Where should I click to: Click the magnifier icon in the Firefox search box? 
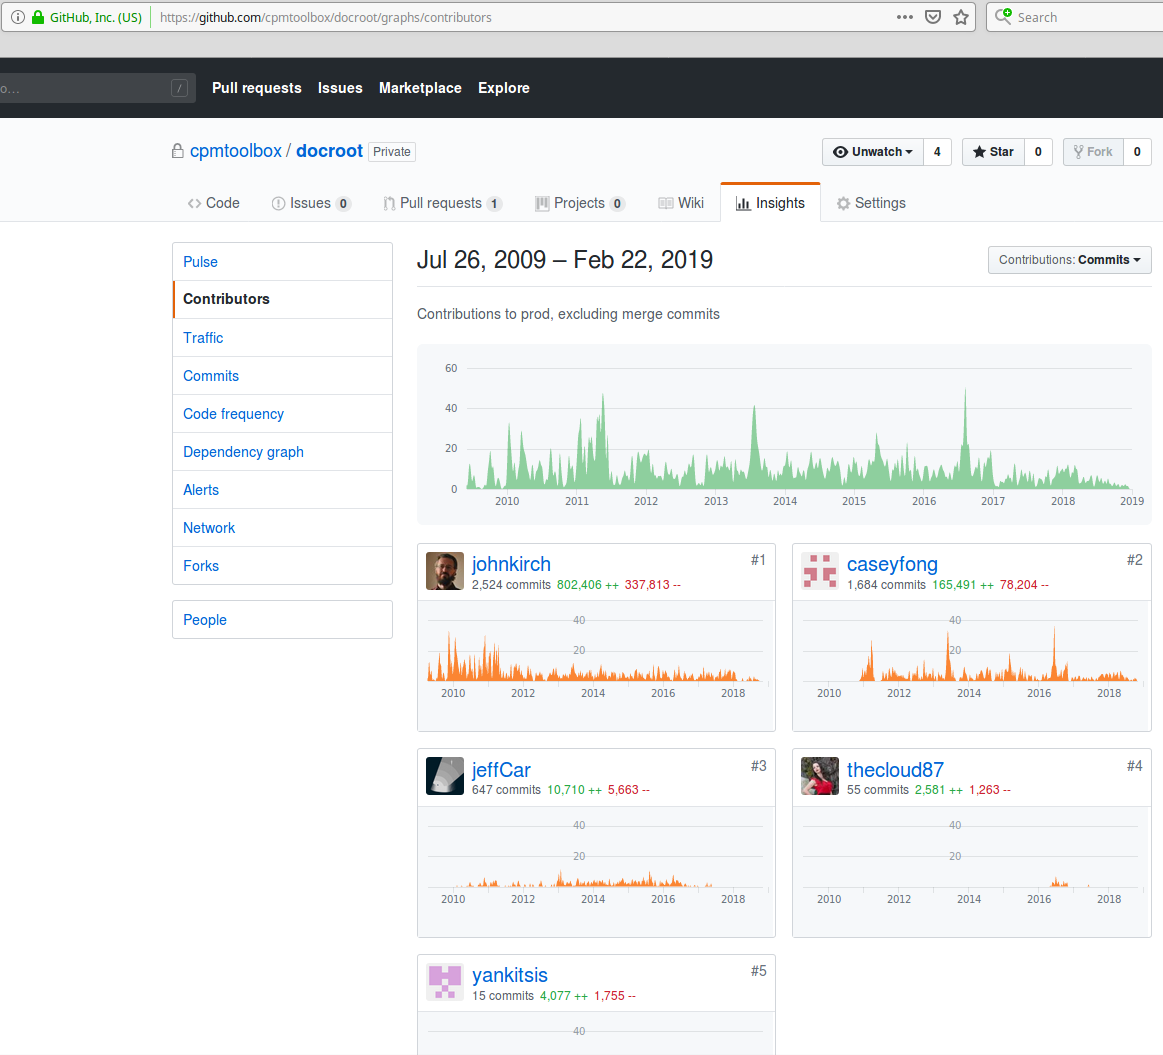coord(1003,17)
